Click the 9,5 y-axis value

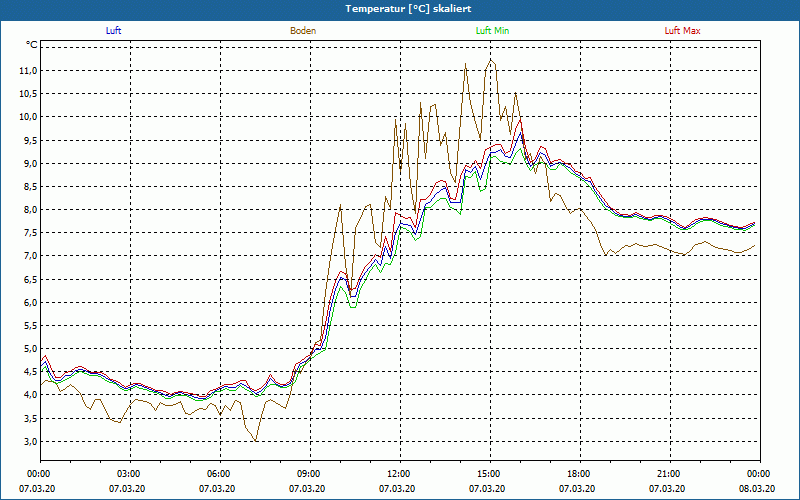click(30, 140)
